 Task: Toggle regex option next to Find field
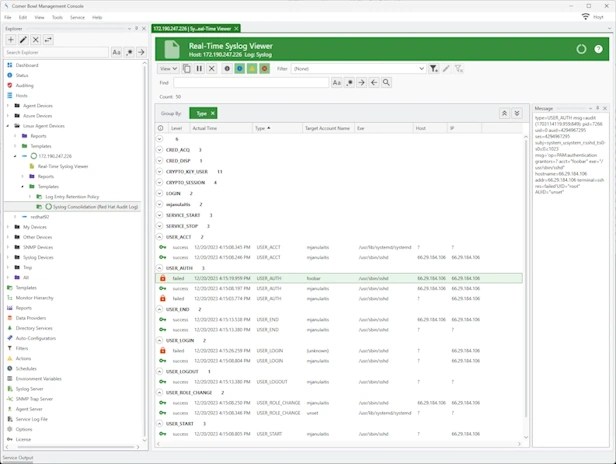(x=349, y=83)
